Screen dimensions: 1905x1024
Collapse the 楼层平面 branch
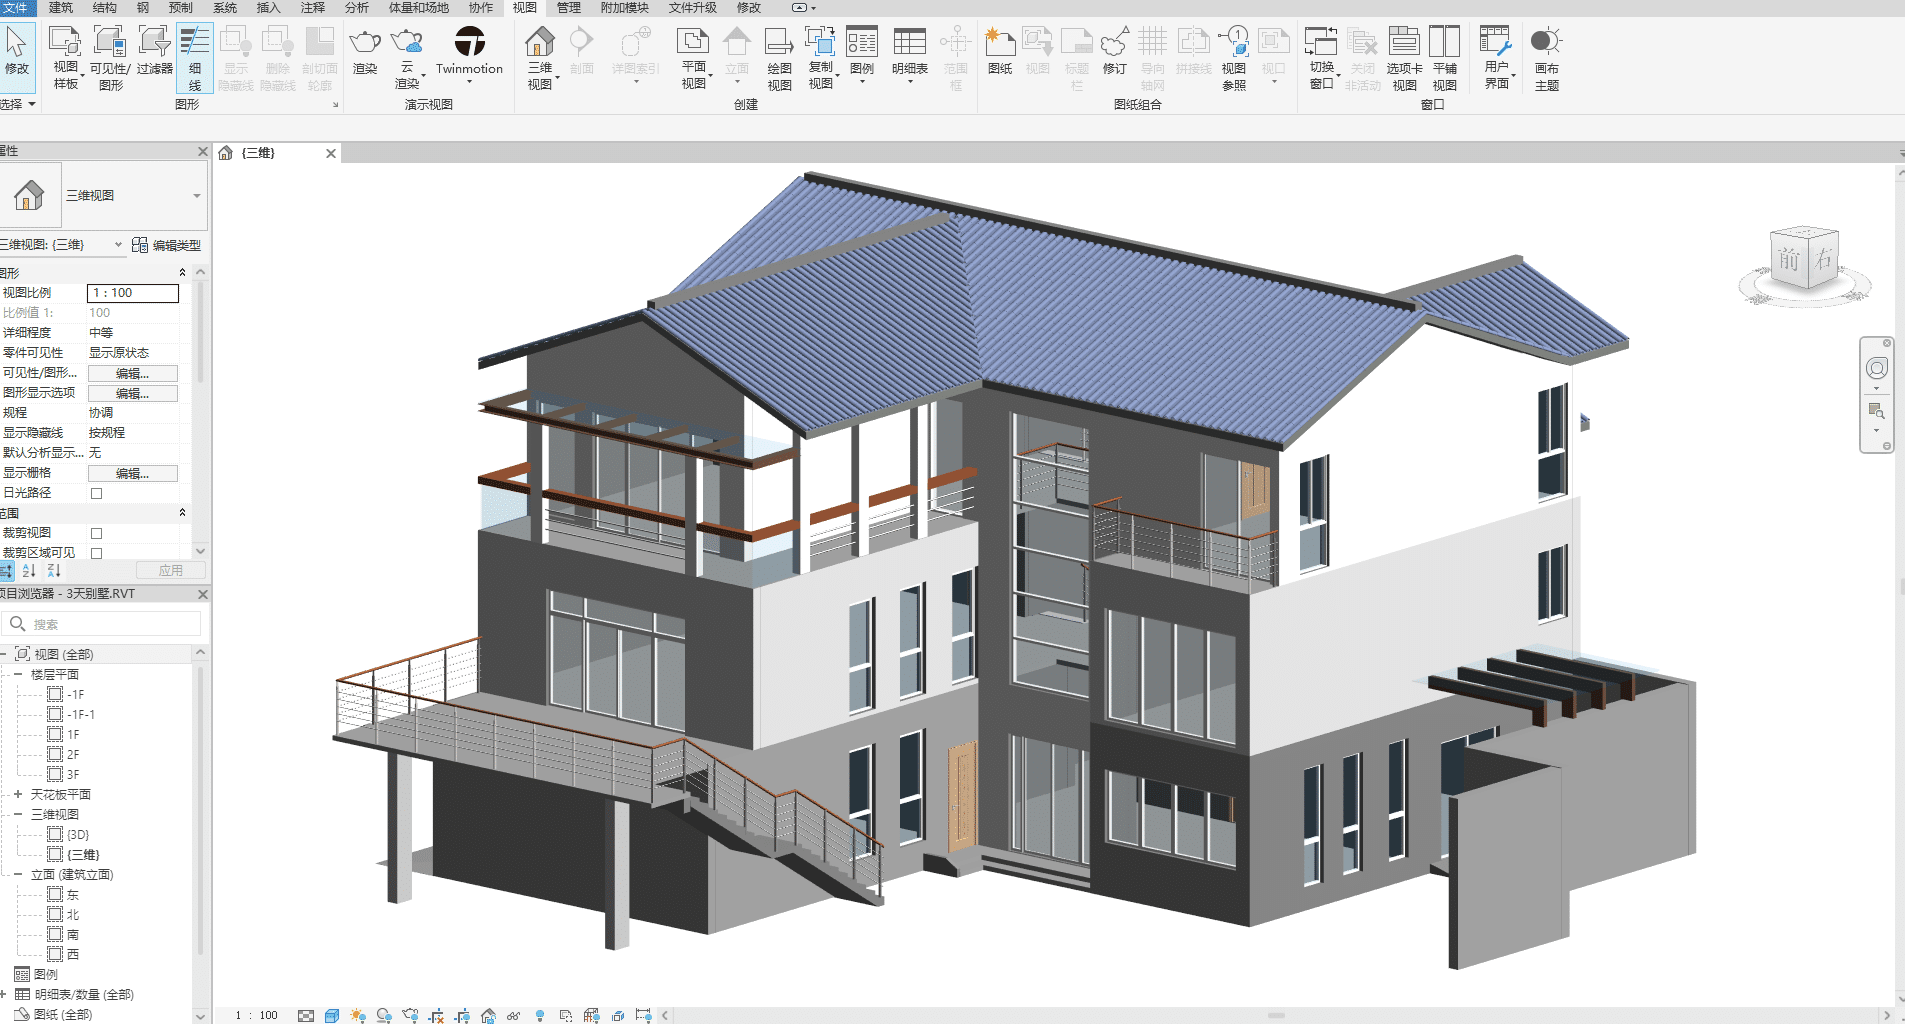click(x=17, y=673)
